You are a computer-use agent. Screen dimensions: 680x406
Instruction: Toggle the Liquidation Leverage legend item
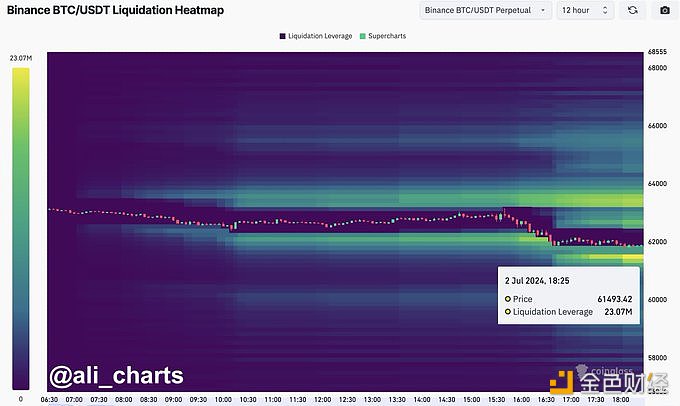tap(316, 36)
